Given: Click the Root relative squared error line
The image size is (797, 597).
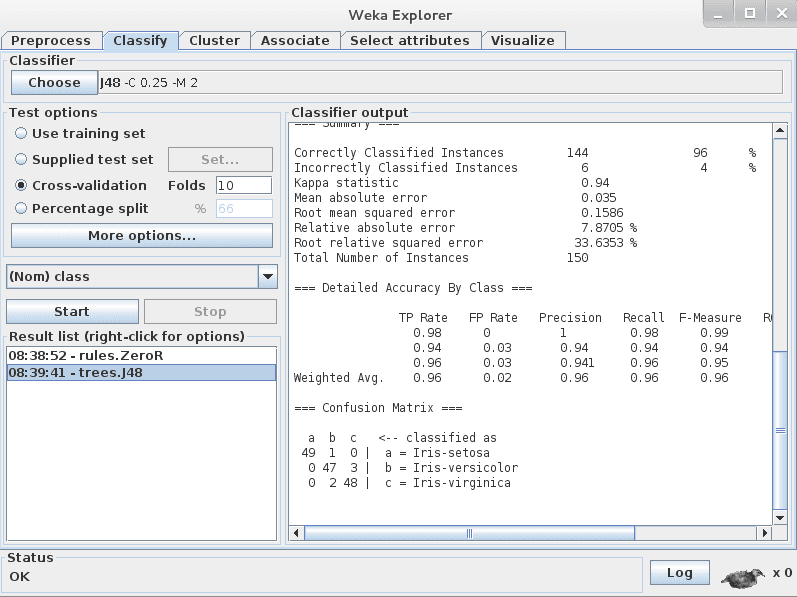Looking at the screenshot, I should pyautogui.click(x=466, y=242).
